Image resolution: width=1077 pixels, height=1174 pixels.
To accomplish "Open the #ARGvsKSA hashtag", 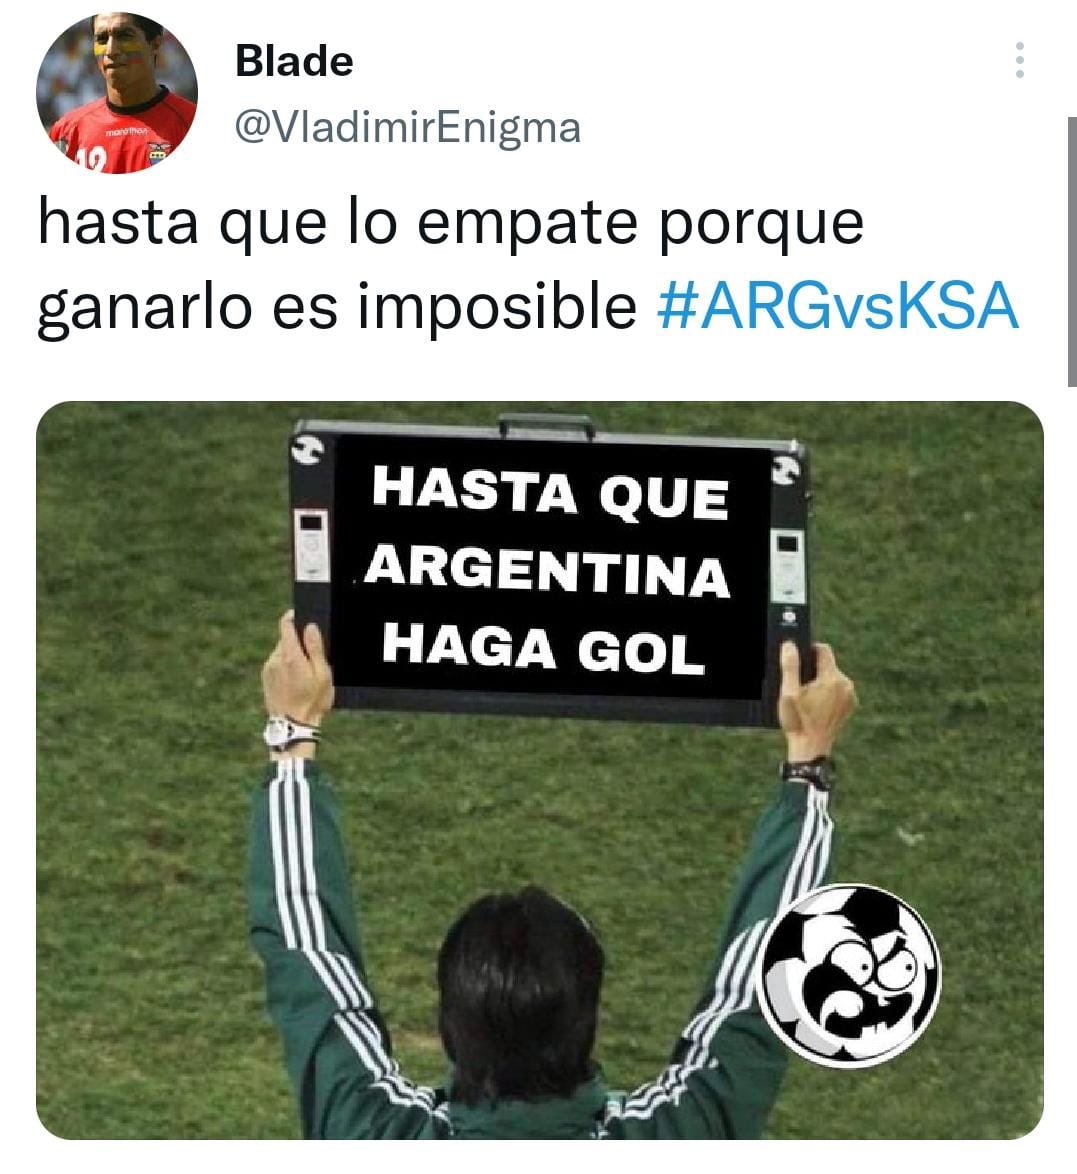I will pos(838,306).
